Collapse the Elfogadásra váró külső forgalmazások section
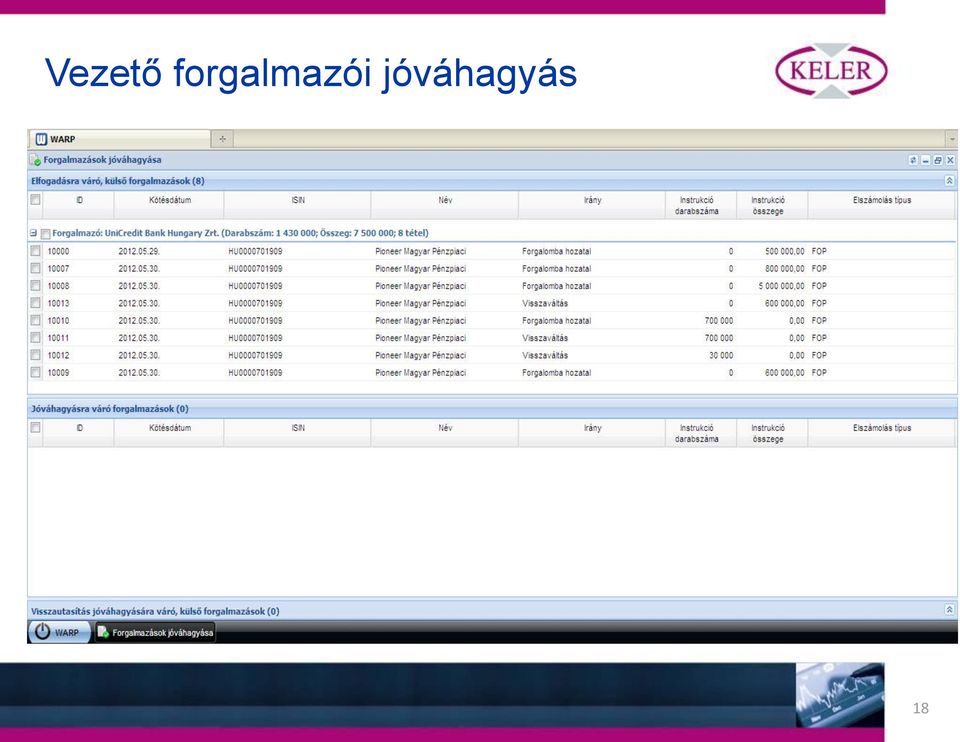The width and height of the screenshot is (960, 742). coord(949,181)
